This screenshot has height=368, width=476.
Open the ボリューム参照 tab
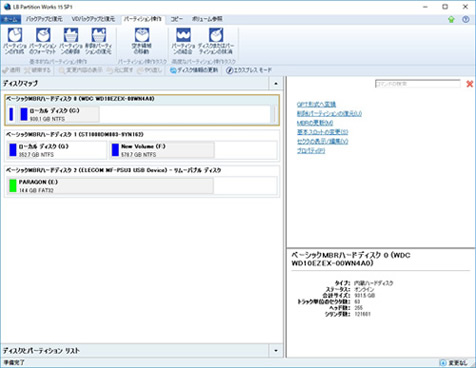(207, 19)
